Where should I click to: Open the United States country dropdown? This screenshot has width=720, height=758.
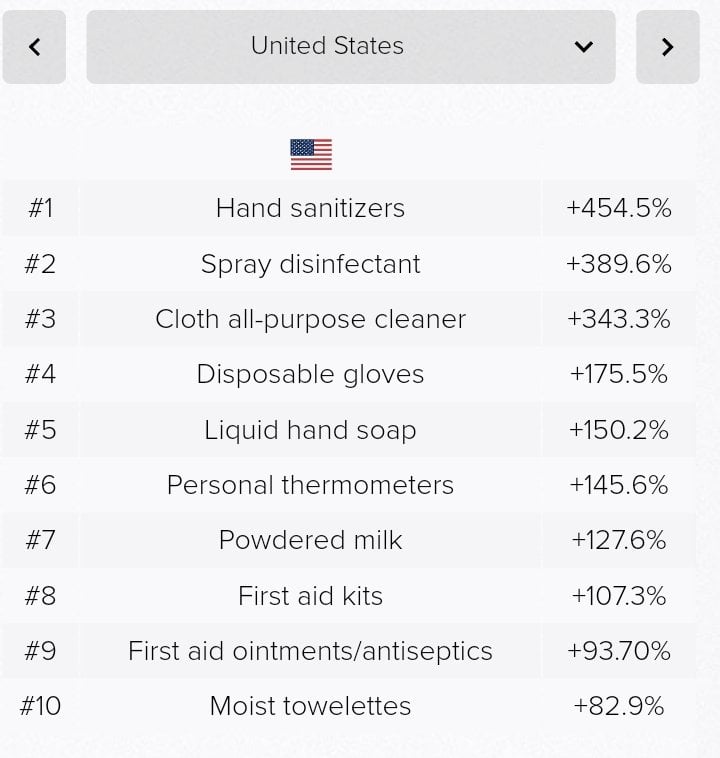327,46
